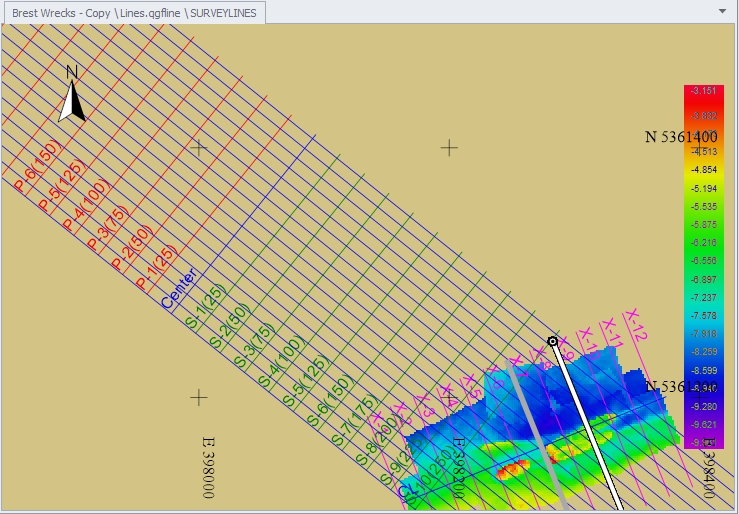The width and height of the screenshot is (739, 514).
Task: Click the magenta X-12 cross line label
Action: click(638, 324)
